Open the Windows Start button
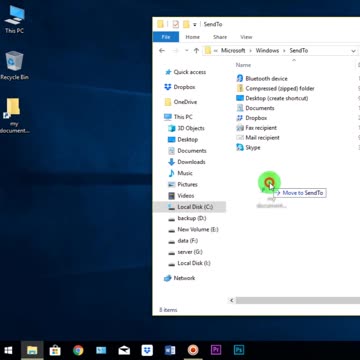Screen dimensions: 360x360 [8, 350]
